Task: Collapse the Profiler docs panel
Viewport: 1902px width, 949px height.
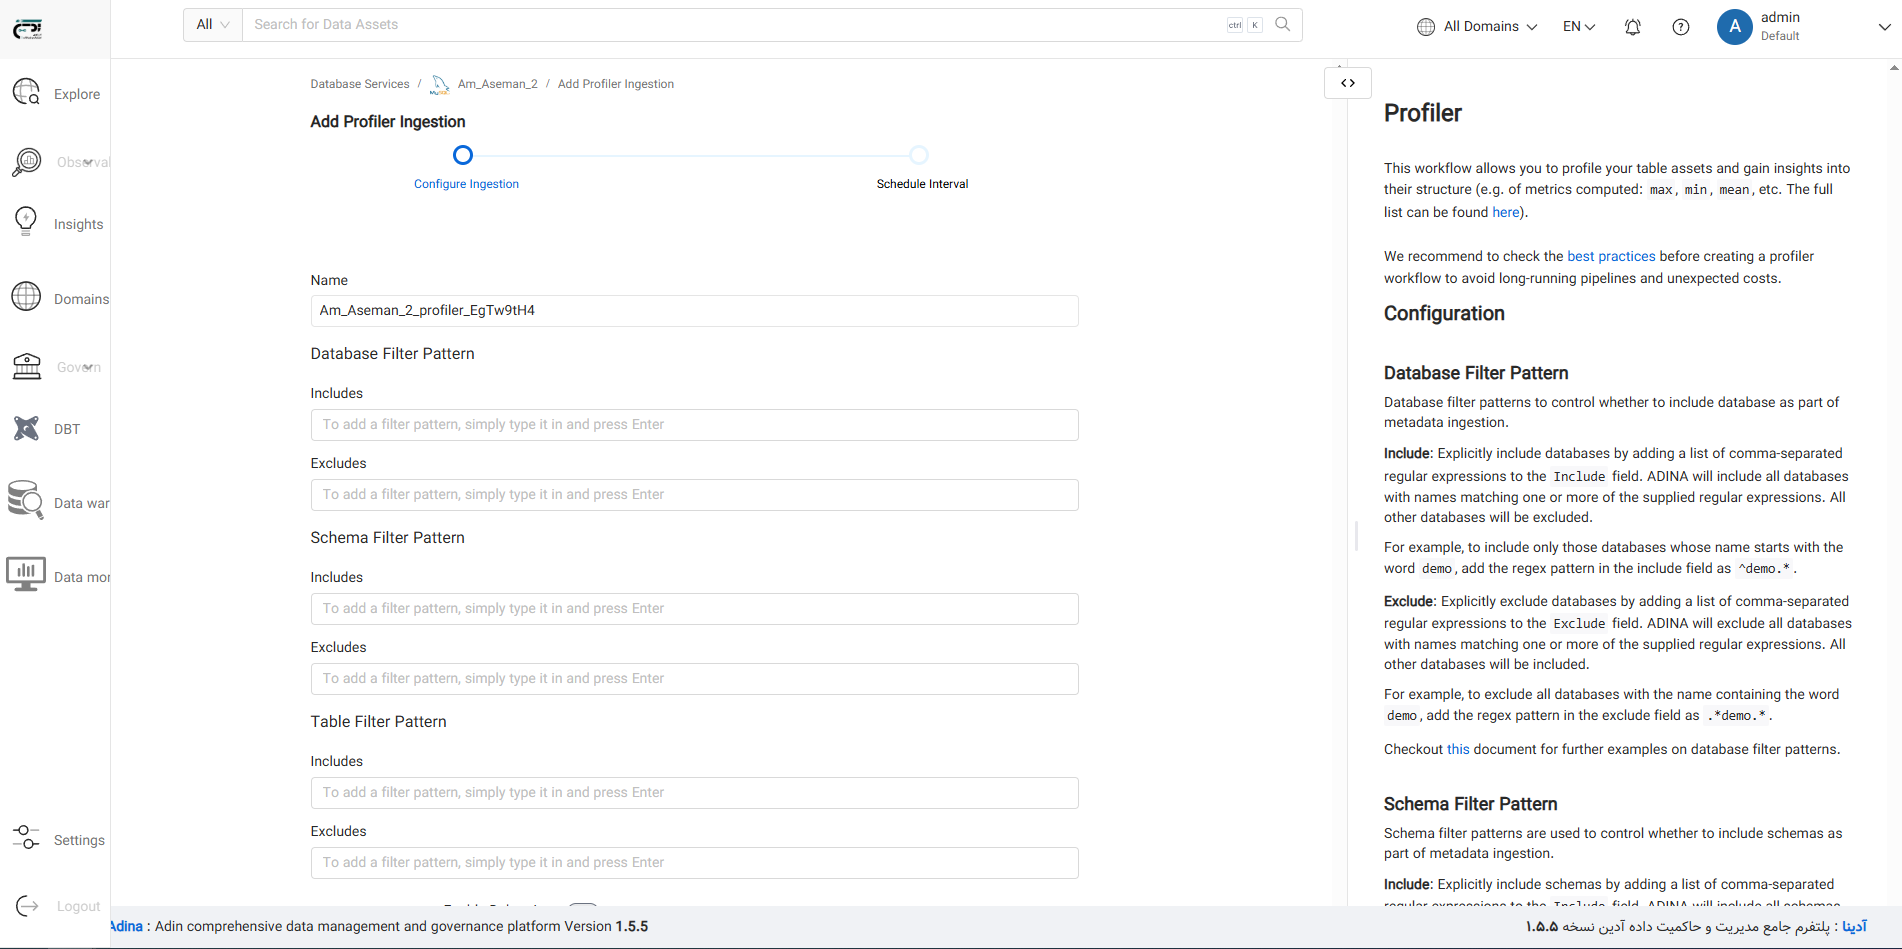Action: 1347,83
